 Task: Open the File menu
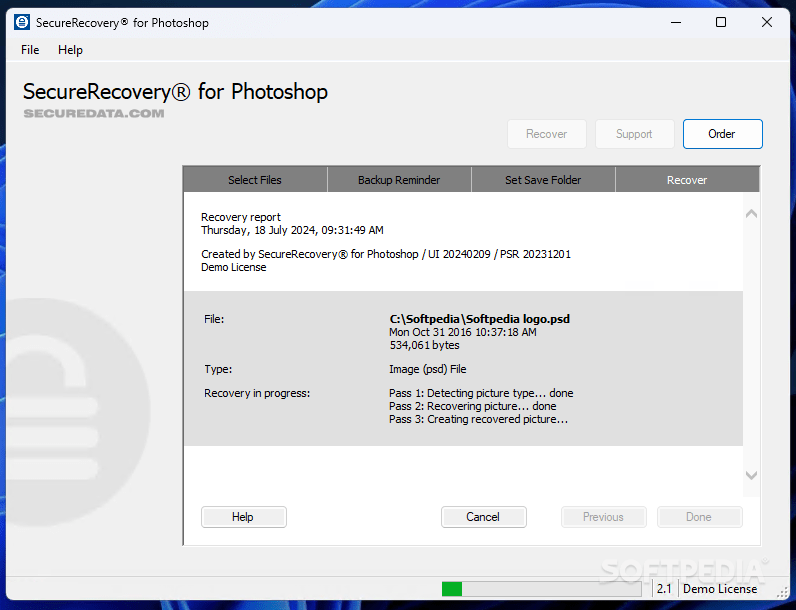30,50
